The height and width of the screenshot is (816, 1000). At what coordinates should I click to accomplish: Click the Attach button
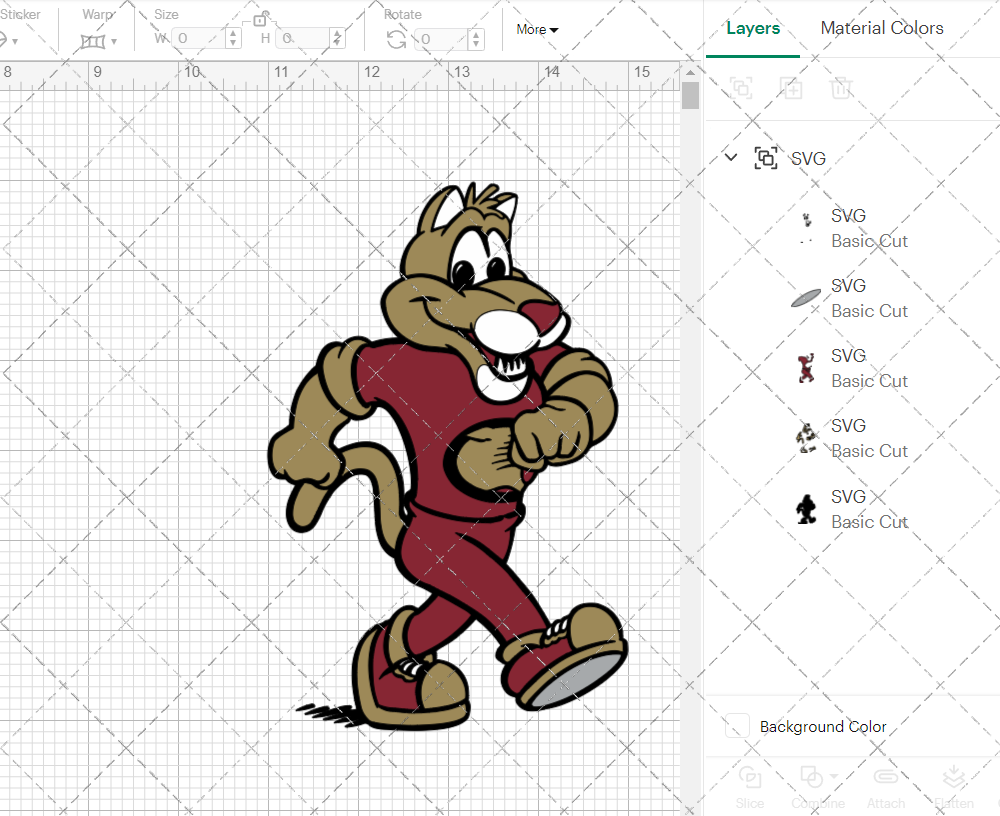click(x=886, y=788)
